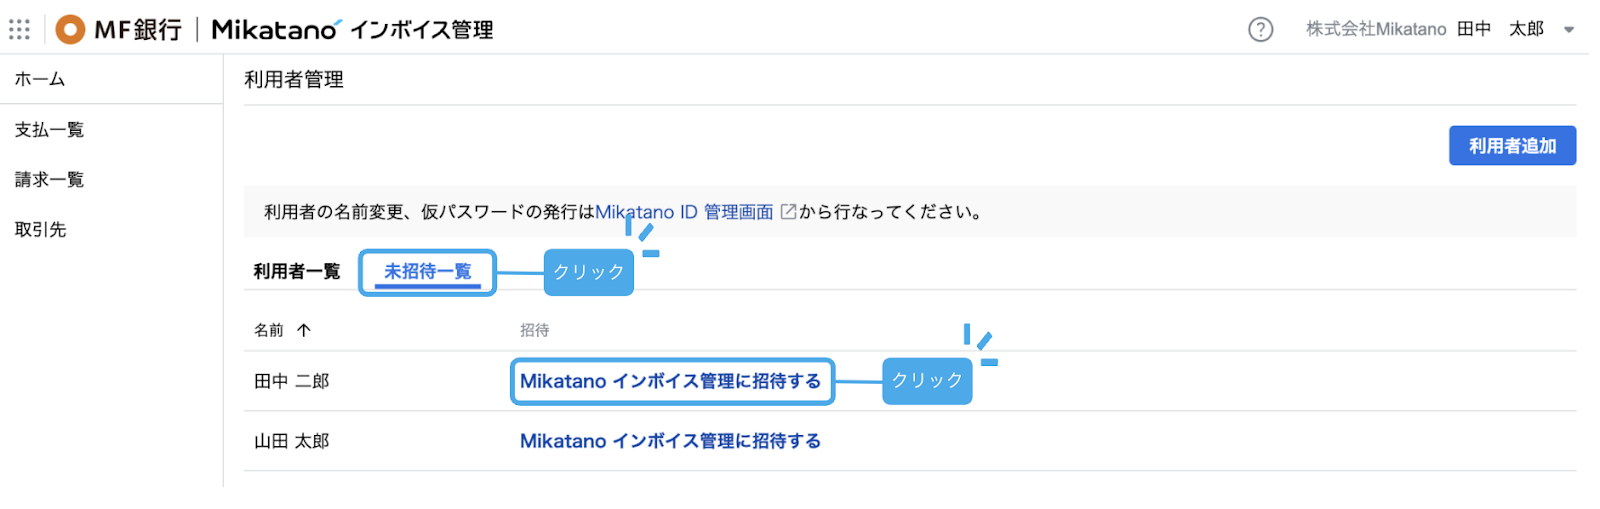Image resolution: width=1600 pixels, height=509 pixels.
Task: Sort by name using the up arrow
Action: point(304,330)
